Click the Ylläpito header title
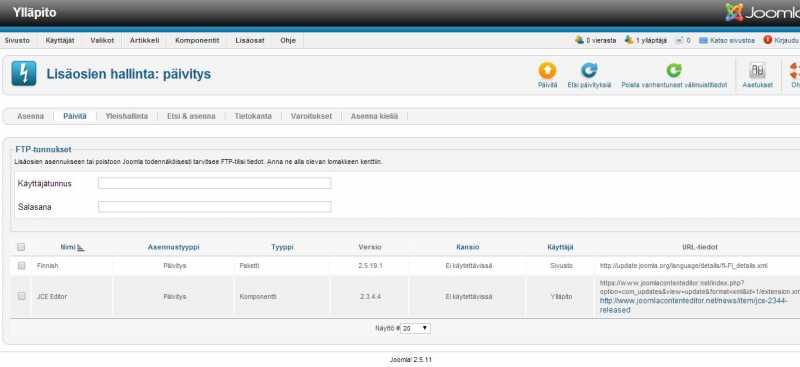800x367 pixels. coord(35,13)
